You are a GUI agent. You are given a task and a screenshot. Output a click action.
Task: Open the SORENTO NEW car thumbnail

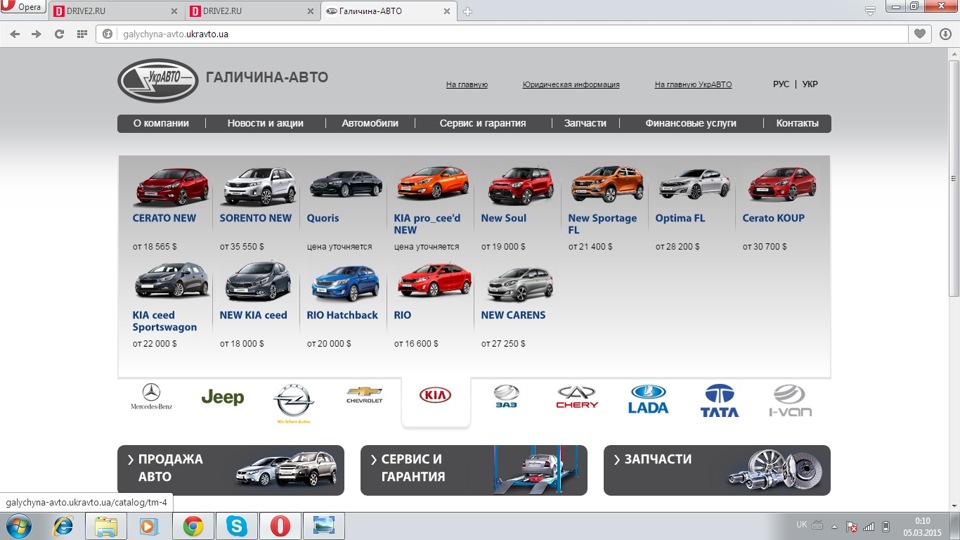coord(260,186)
